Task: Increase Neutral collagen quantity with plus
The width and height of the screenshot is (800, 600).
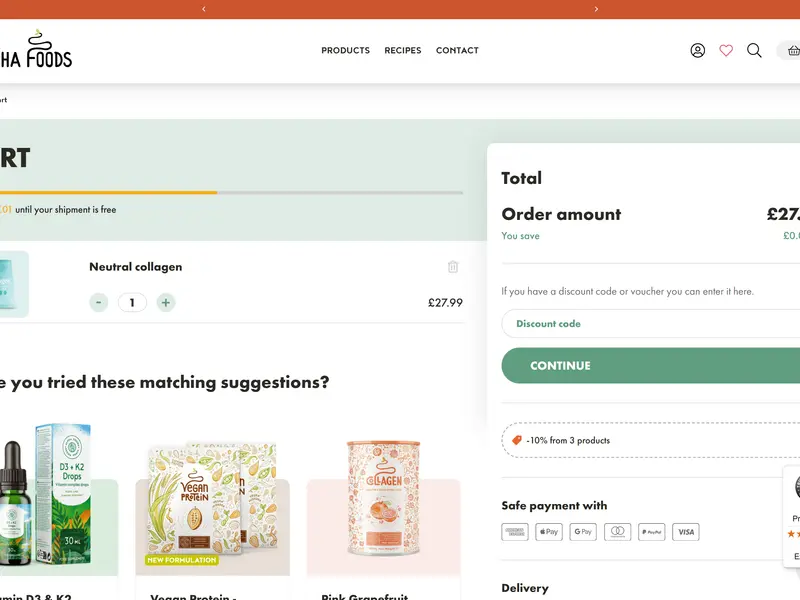Action: point(166,302)
